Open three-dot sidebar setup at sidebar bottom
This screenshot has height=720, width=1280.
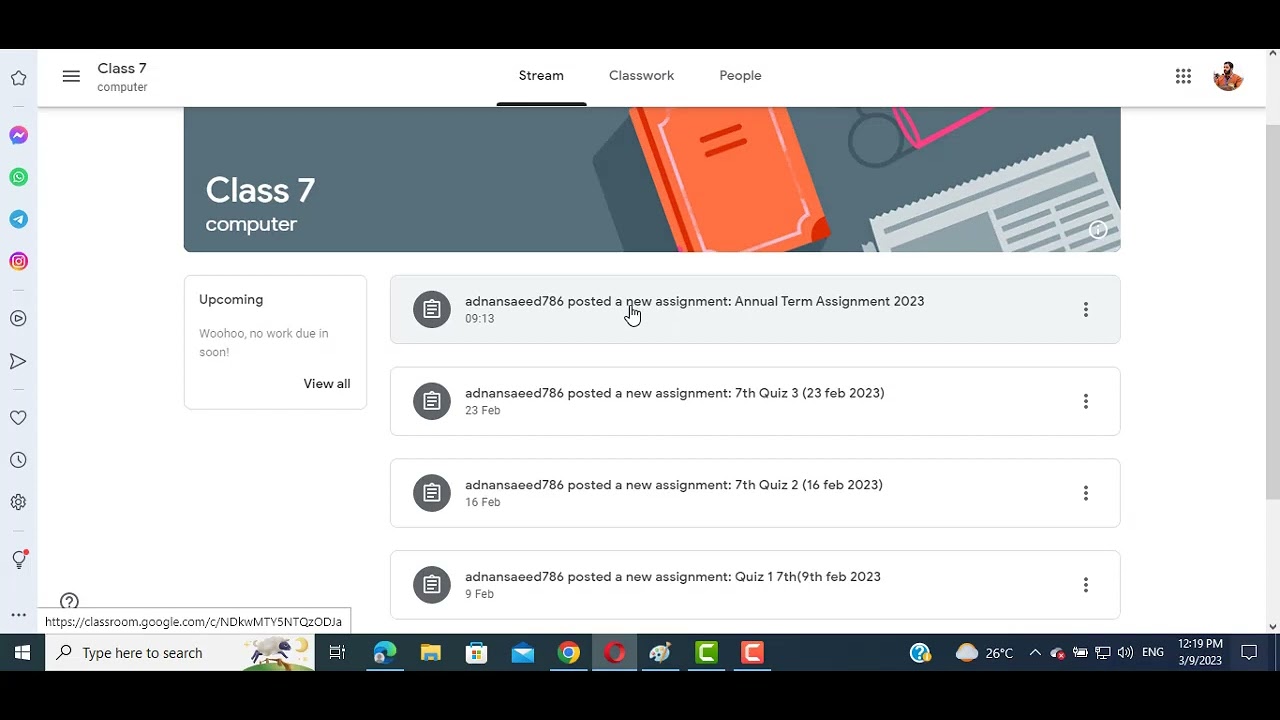tap(19, 615)
